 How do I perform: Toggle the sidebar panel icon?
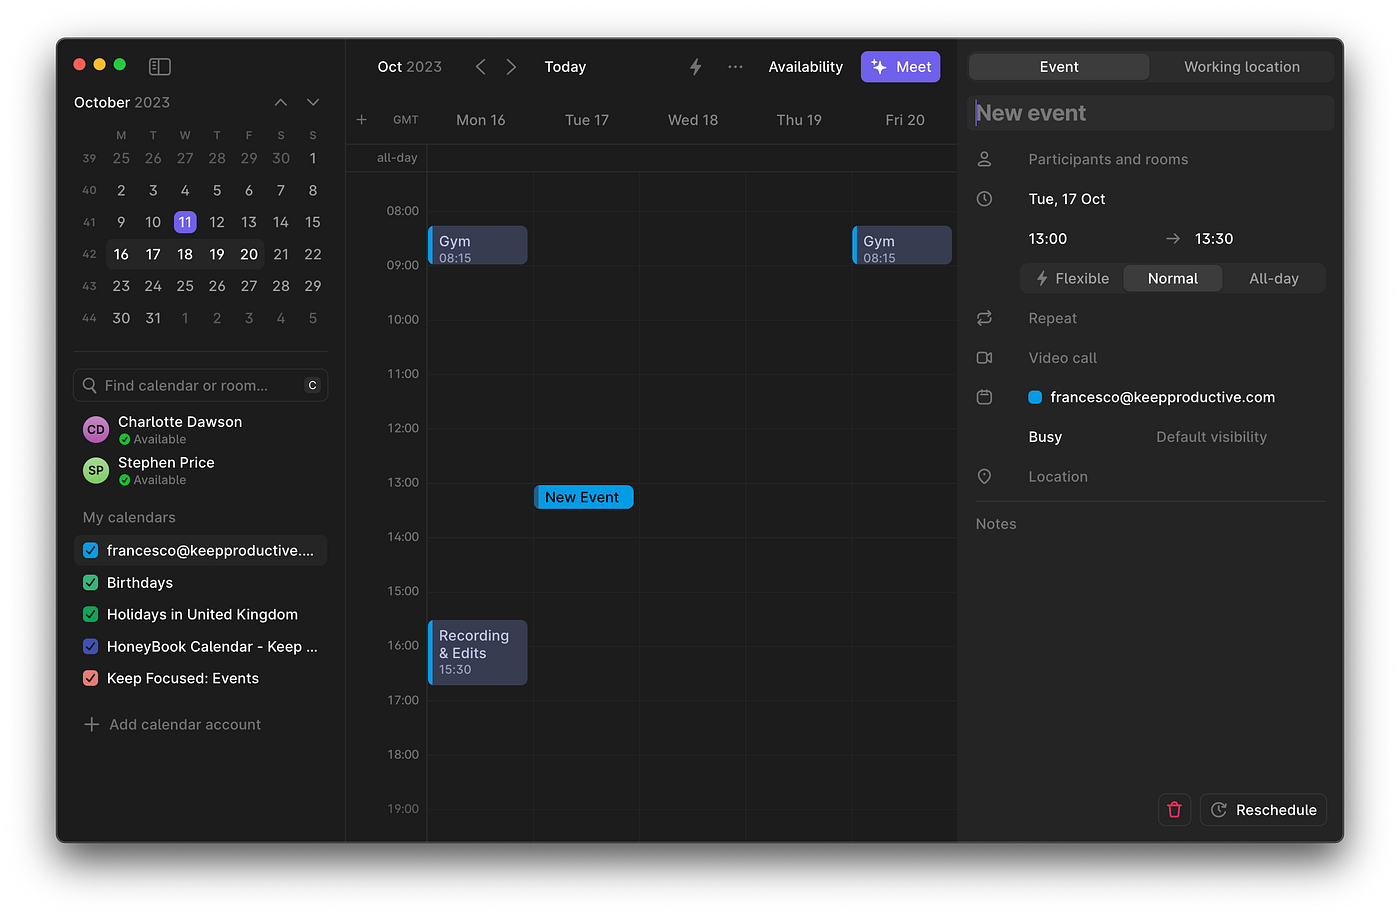coord(160,67)
